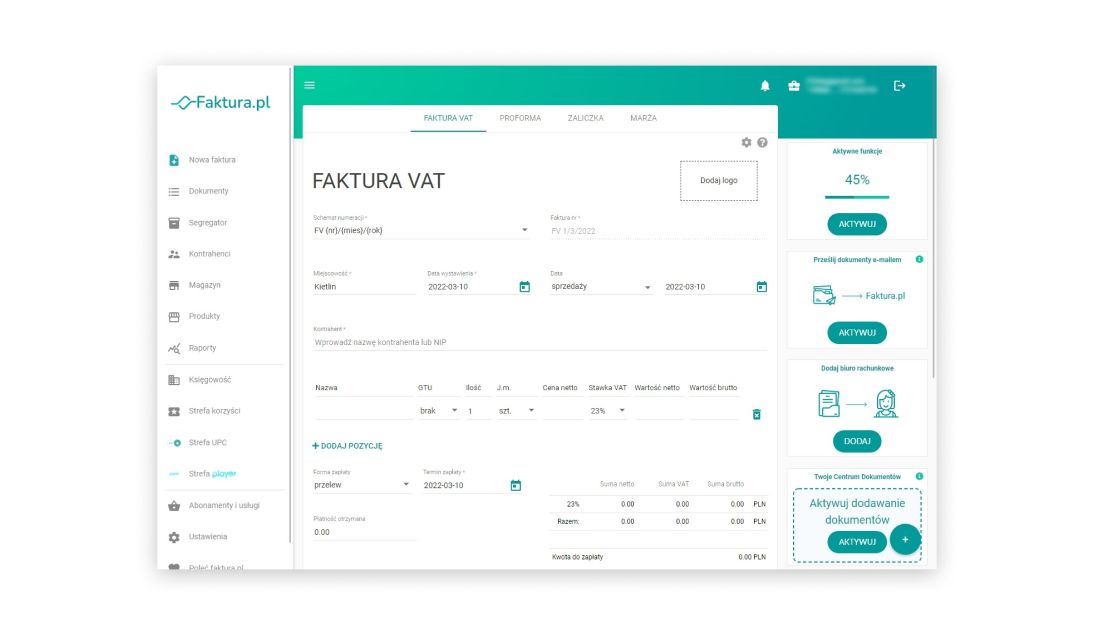Click the briefcase company icon
Image resolution: width=1094 pixels, height=635 pixels.
(x=794, y=86)
